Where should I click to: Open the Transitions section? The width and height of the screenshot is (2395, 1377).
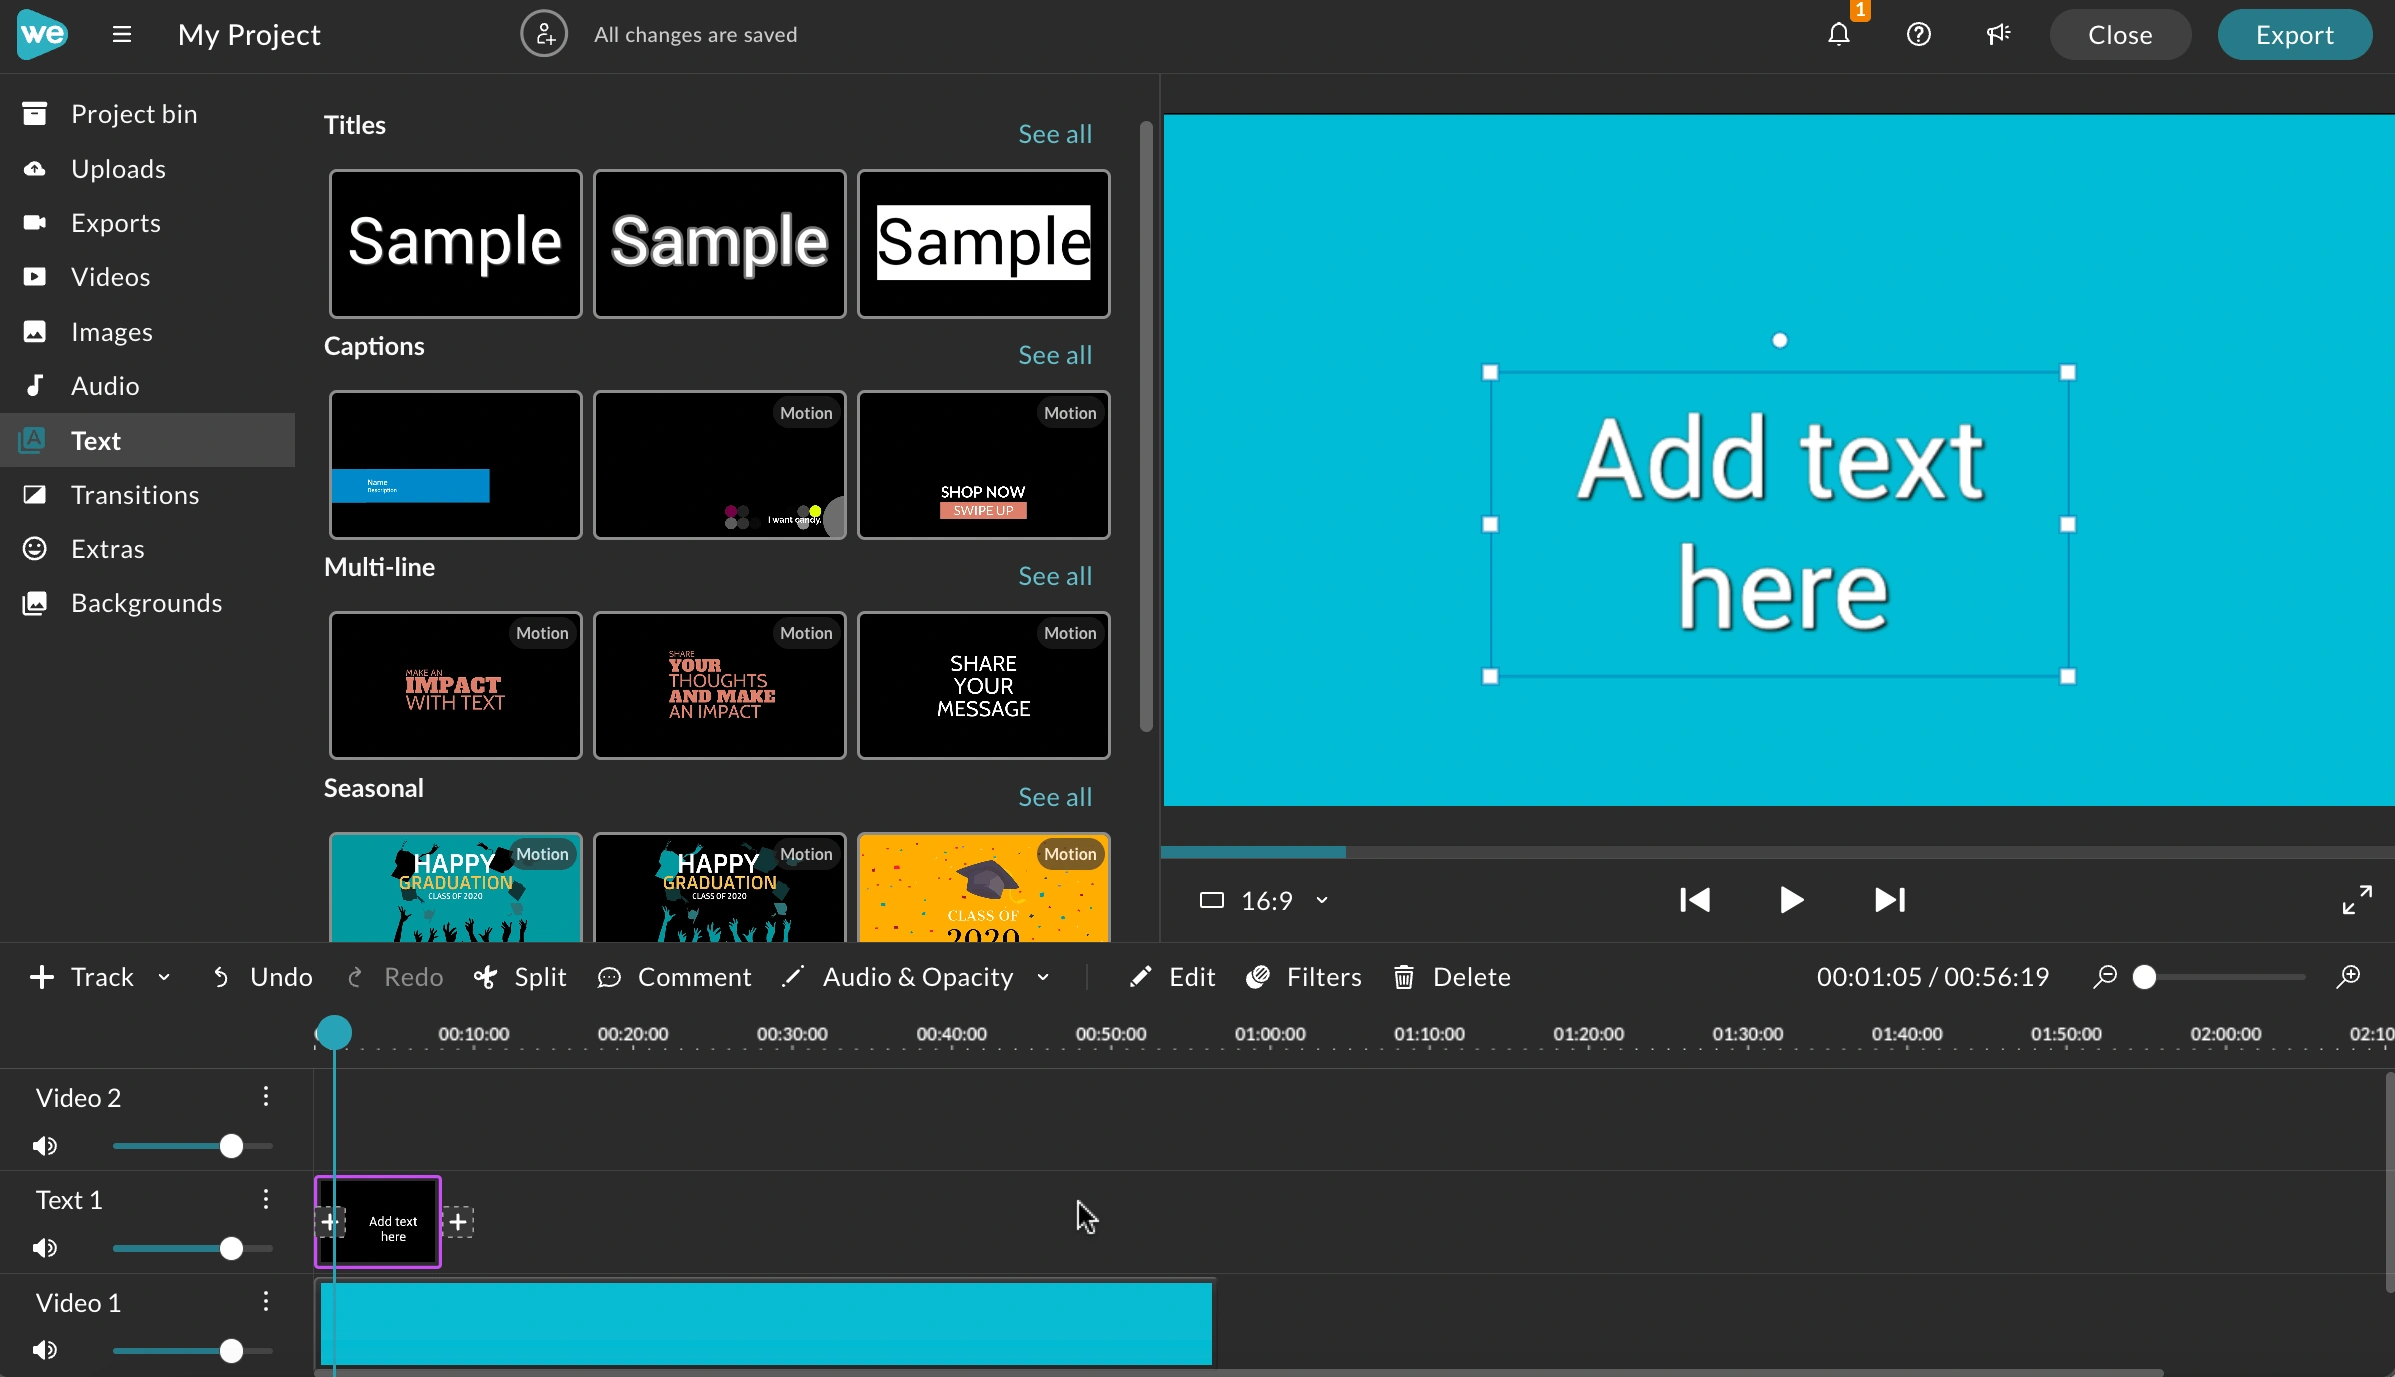pos(148,495)
